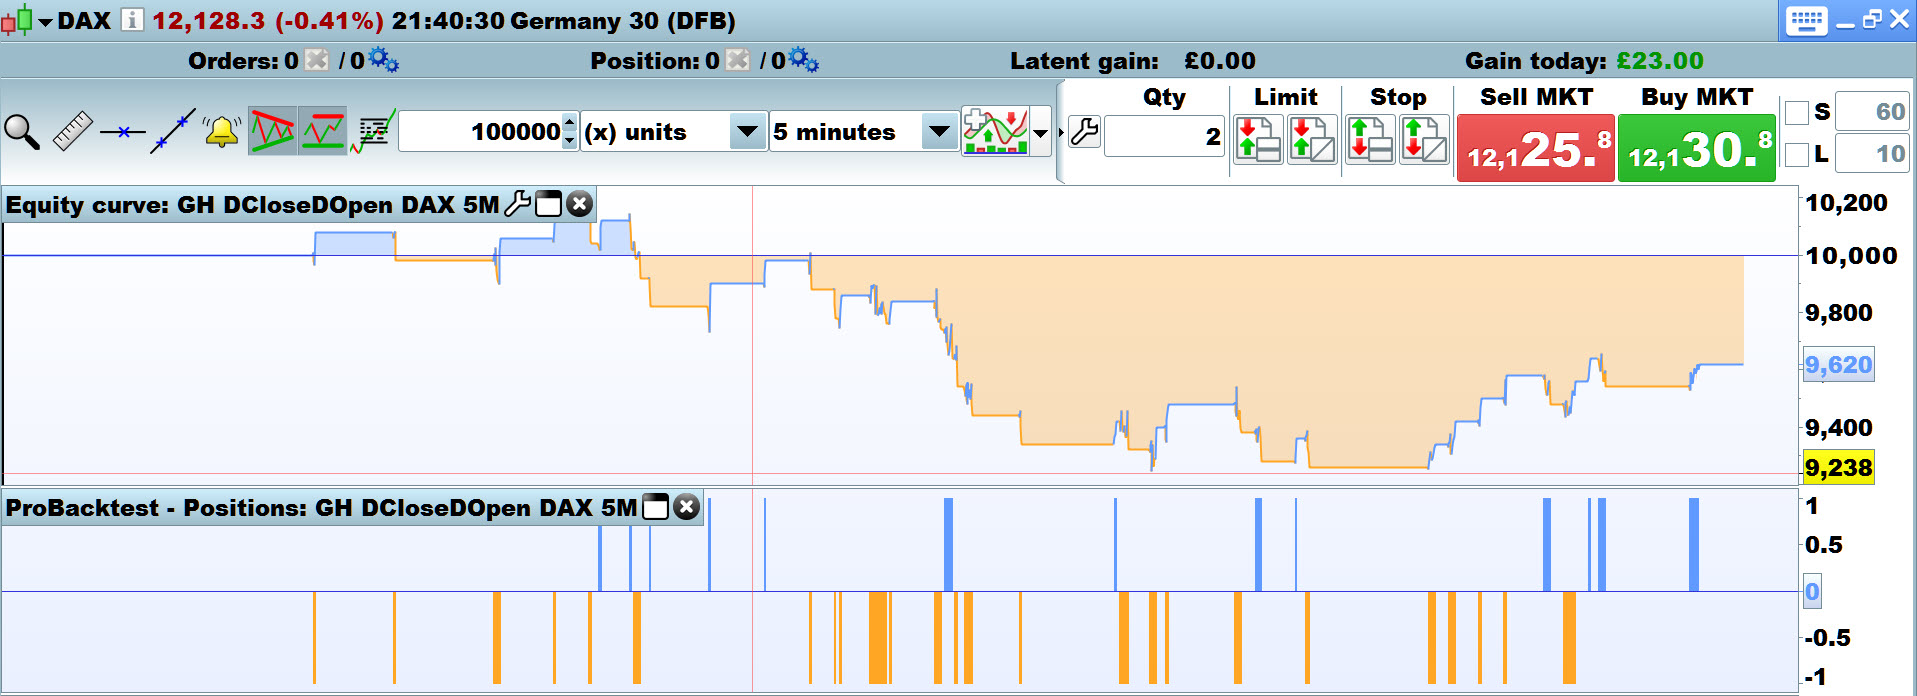The image size is (1917, 696).
Task: Select the magnifying glass zoom tool
Action: (x=22, y=132)
